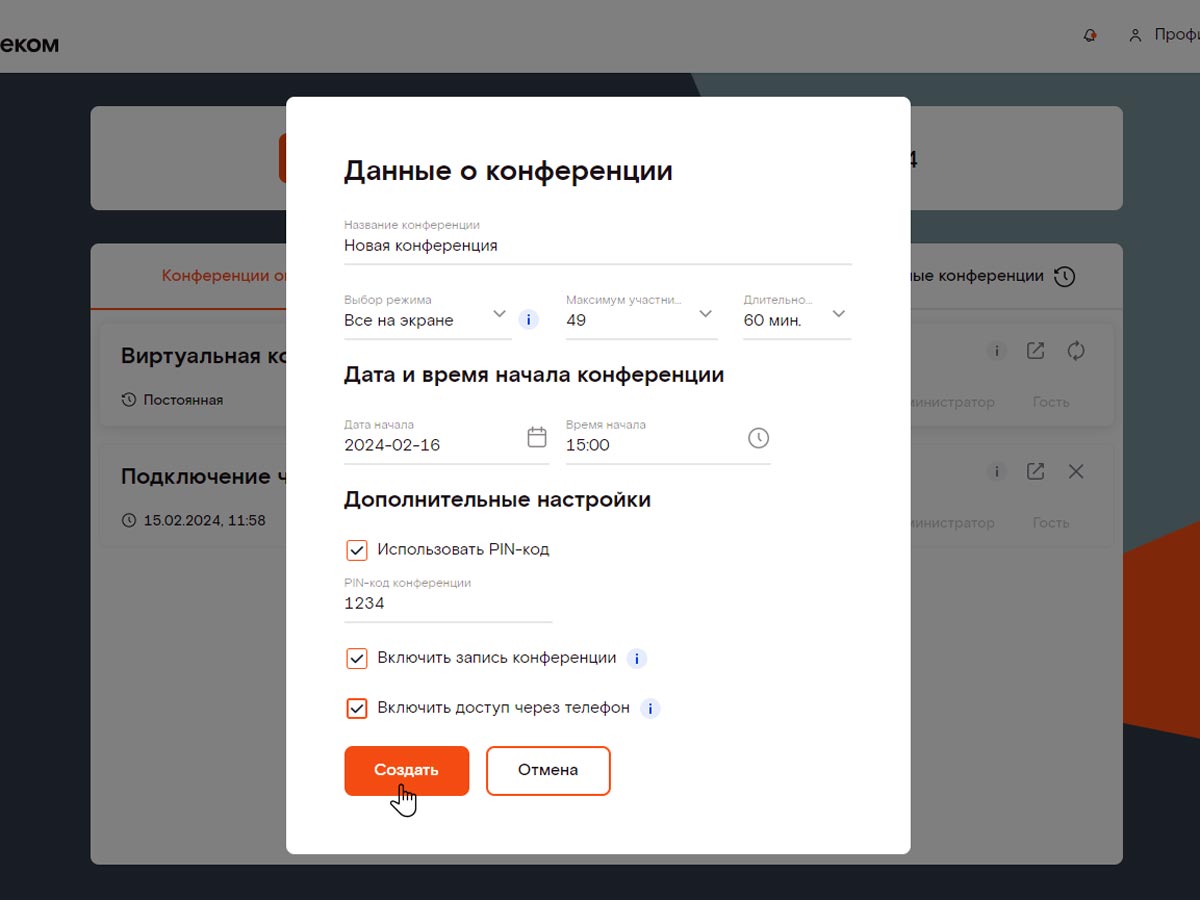Image resolution: width=1200 pixels, height=900 pixels.
Task: Click the external link icon on Подключение conference
Action: click(1035, 471)
